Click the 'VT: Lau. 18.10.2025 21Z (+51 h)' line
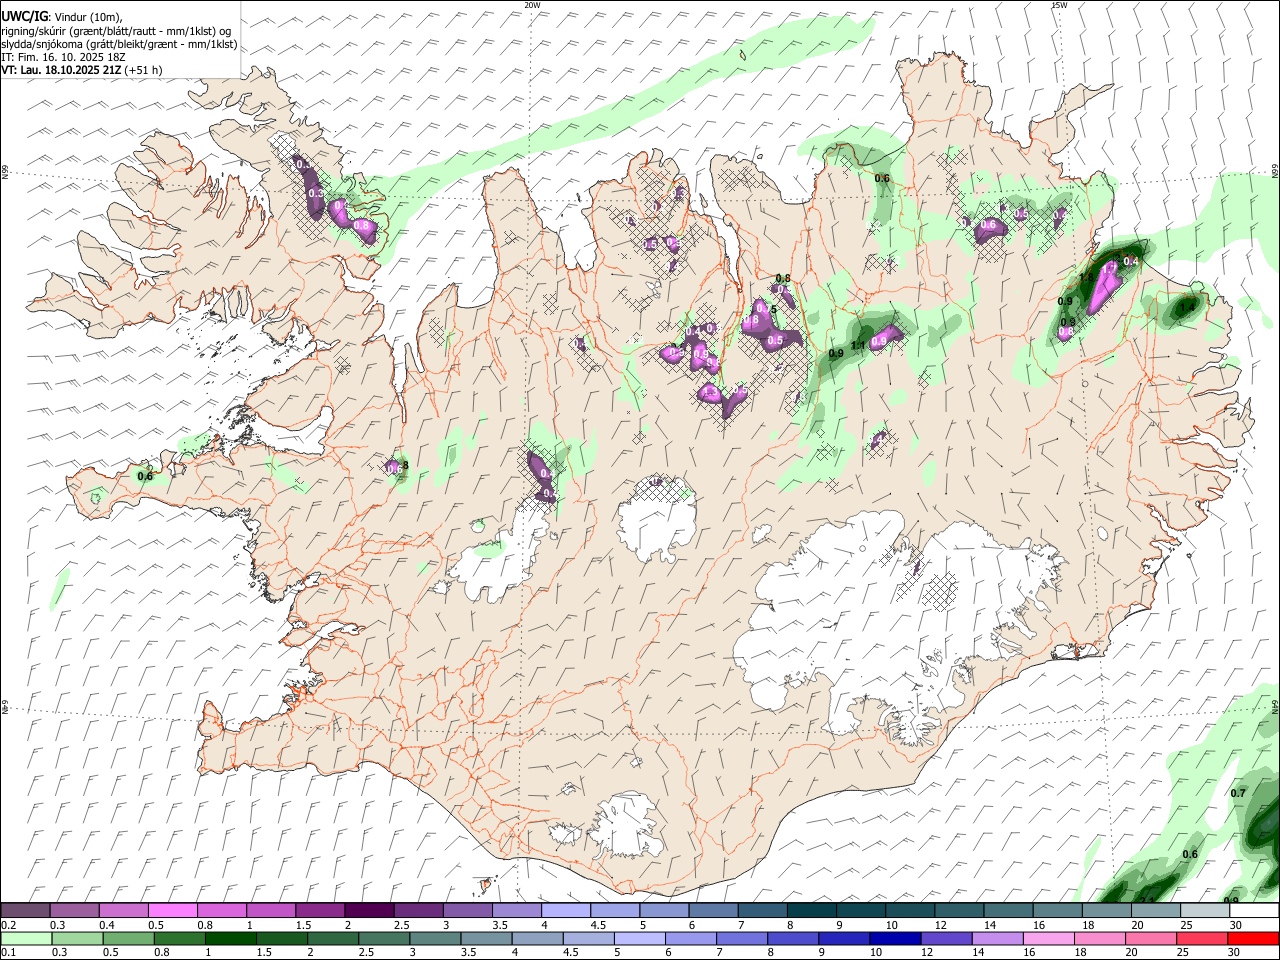The image size is (1280, 960). pos(82,70)
